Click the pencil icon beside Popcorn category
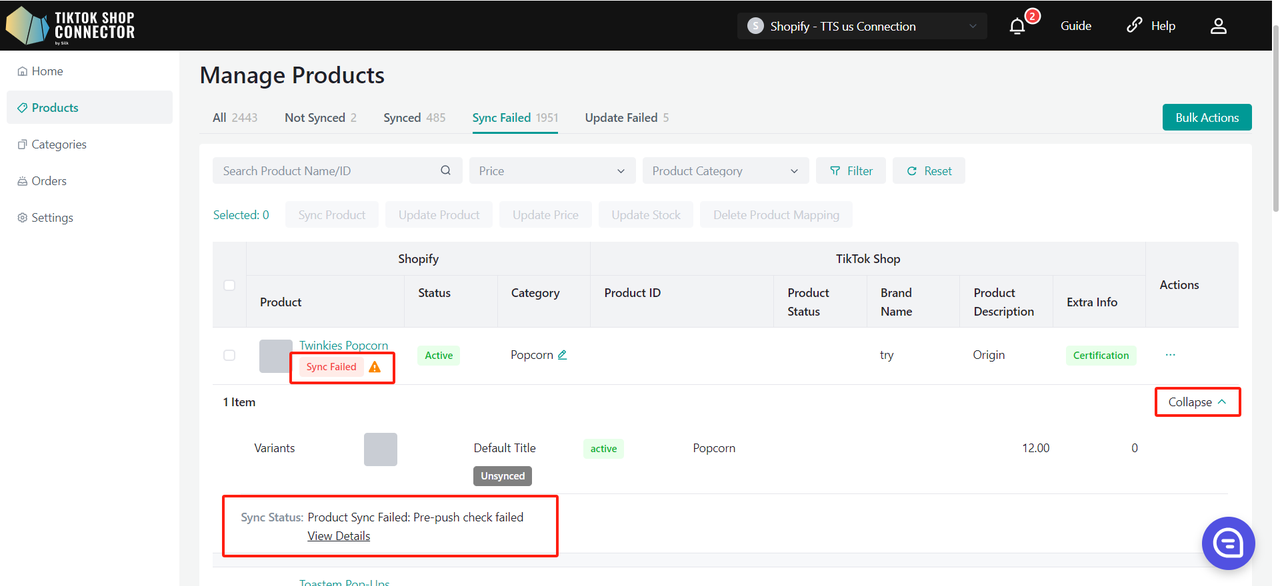 [x=562, y=355]
